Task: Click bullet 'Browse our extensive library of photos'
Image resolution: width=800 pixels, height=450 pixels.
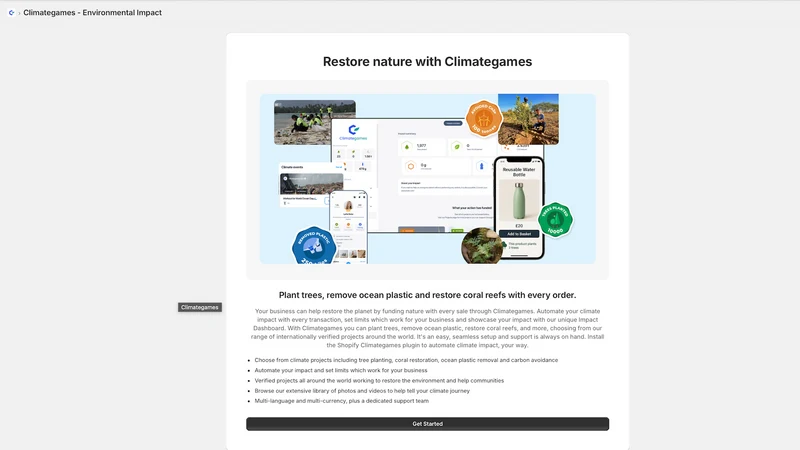Action: tap(362, 391)
